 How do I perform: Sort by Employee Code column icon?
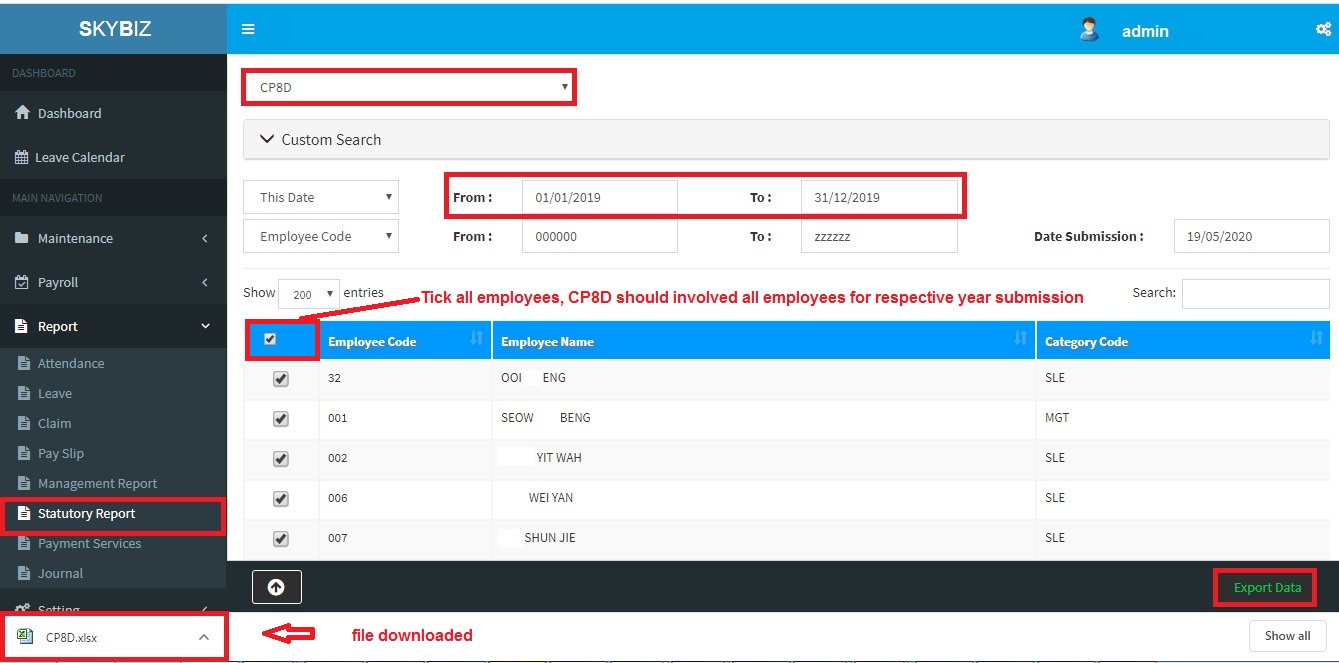point(476,339)
